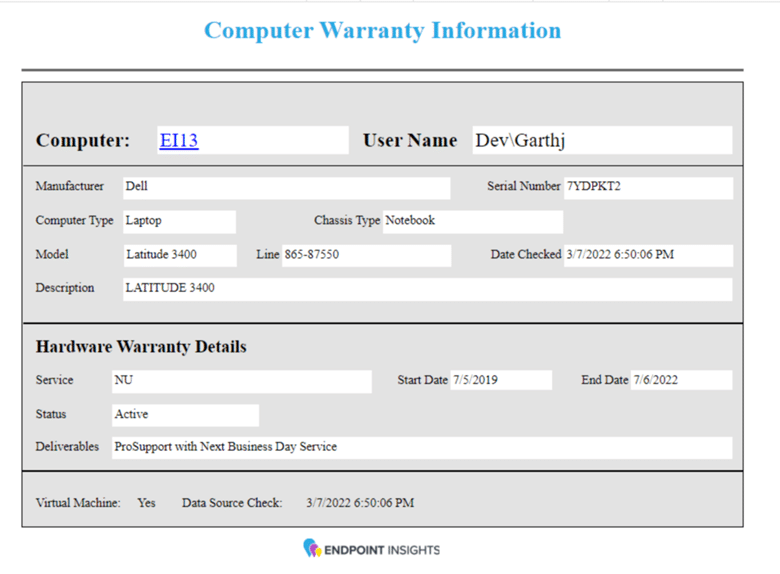
Task: Open the EI13 computer link
Action: point(179,141)
